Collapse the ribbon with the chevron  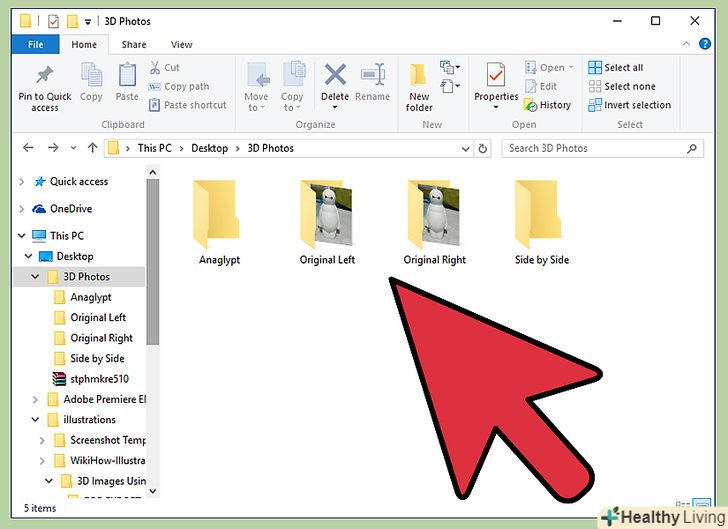click(x=686, y=44)
